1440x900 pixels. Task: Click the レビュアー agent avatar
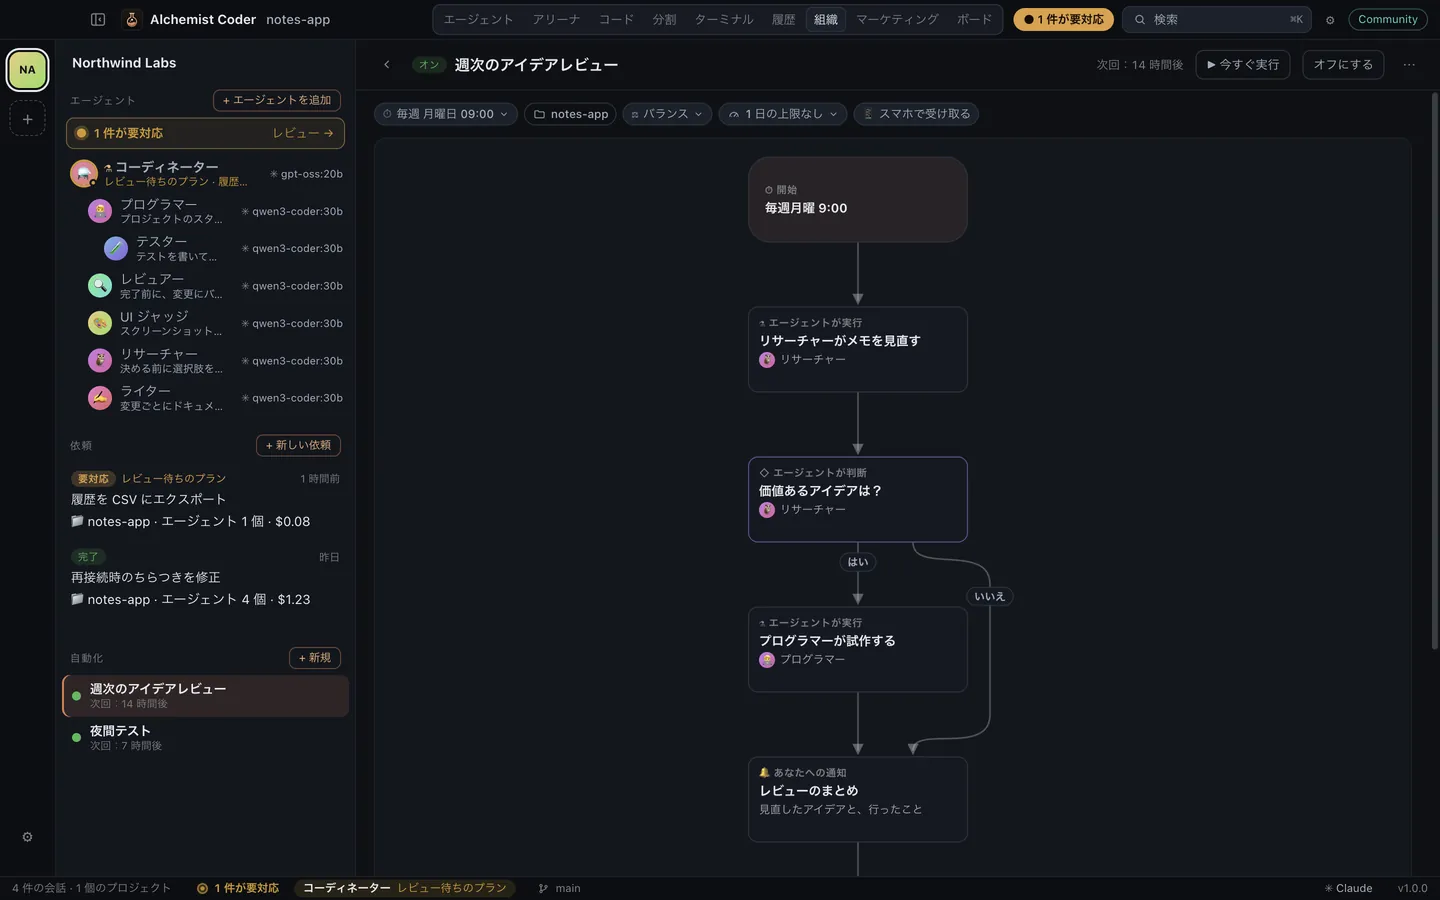tap(100, 286)
